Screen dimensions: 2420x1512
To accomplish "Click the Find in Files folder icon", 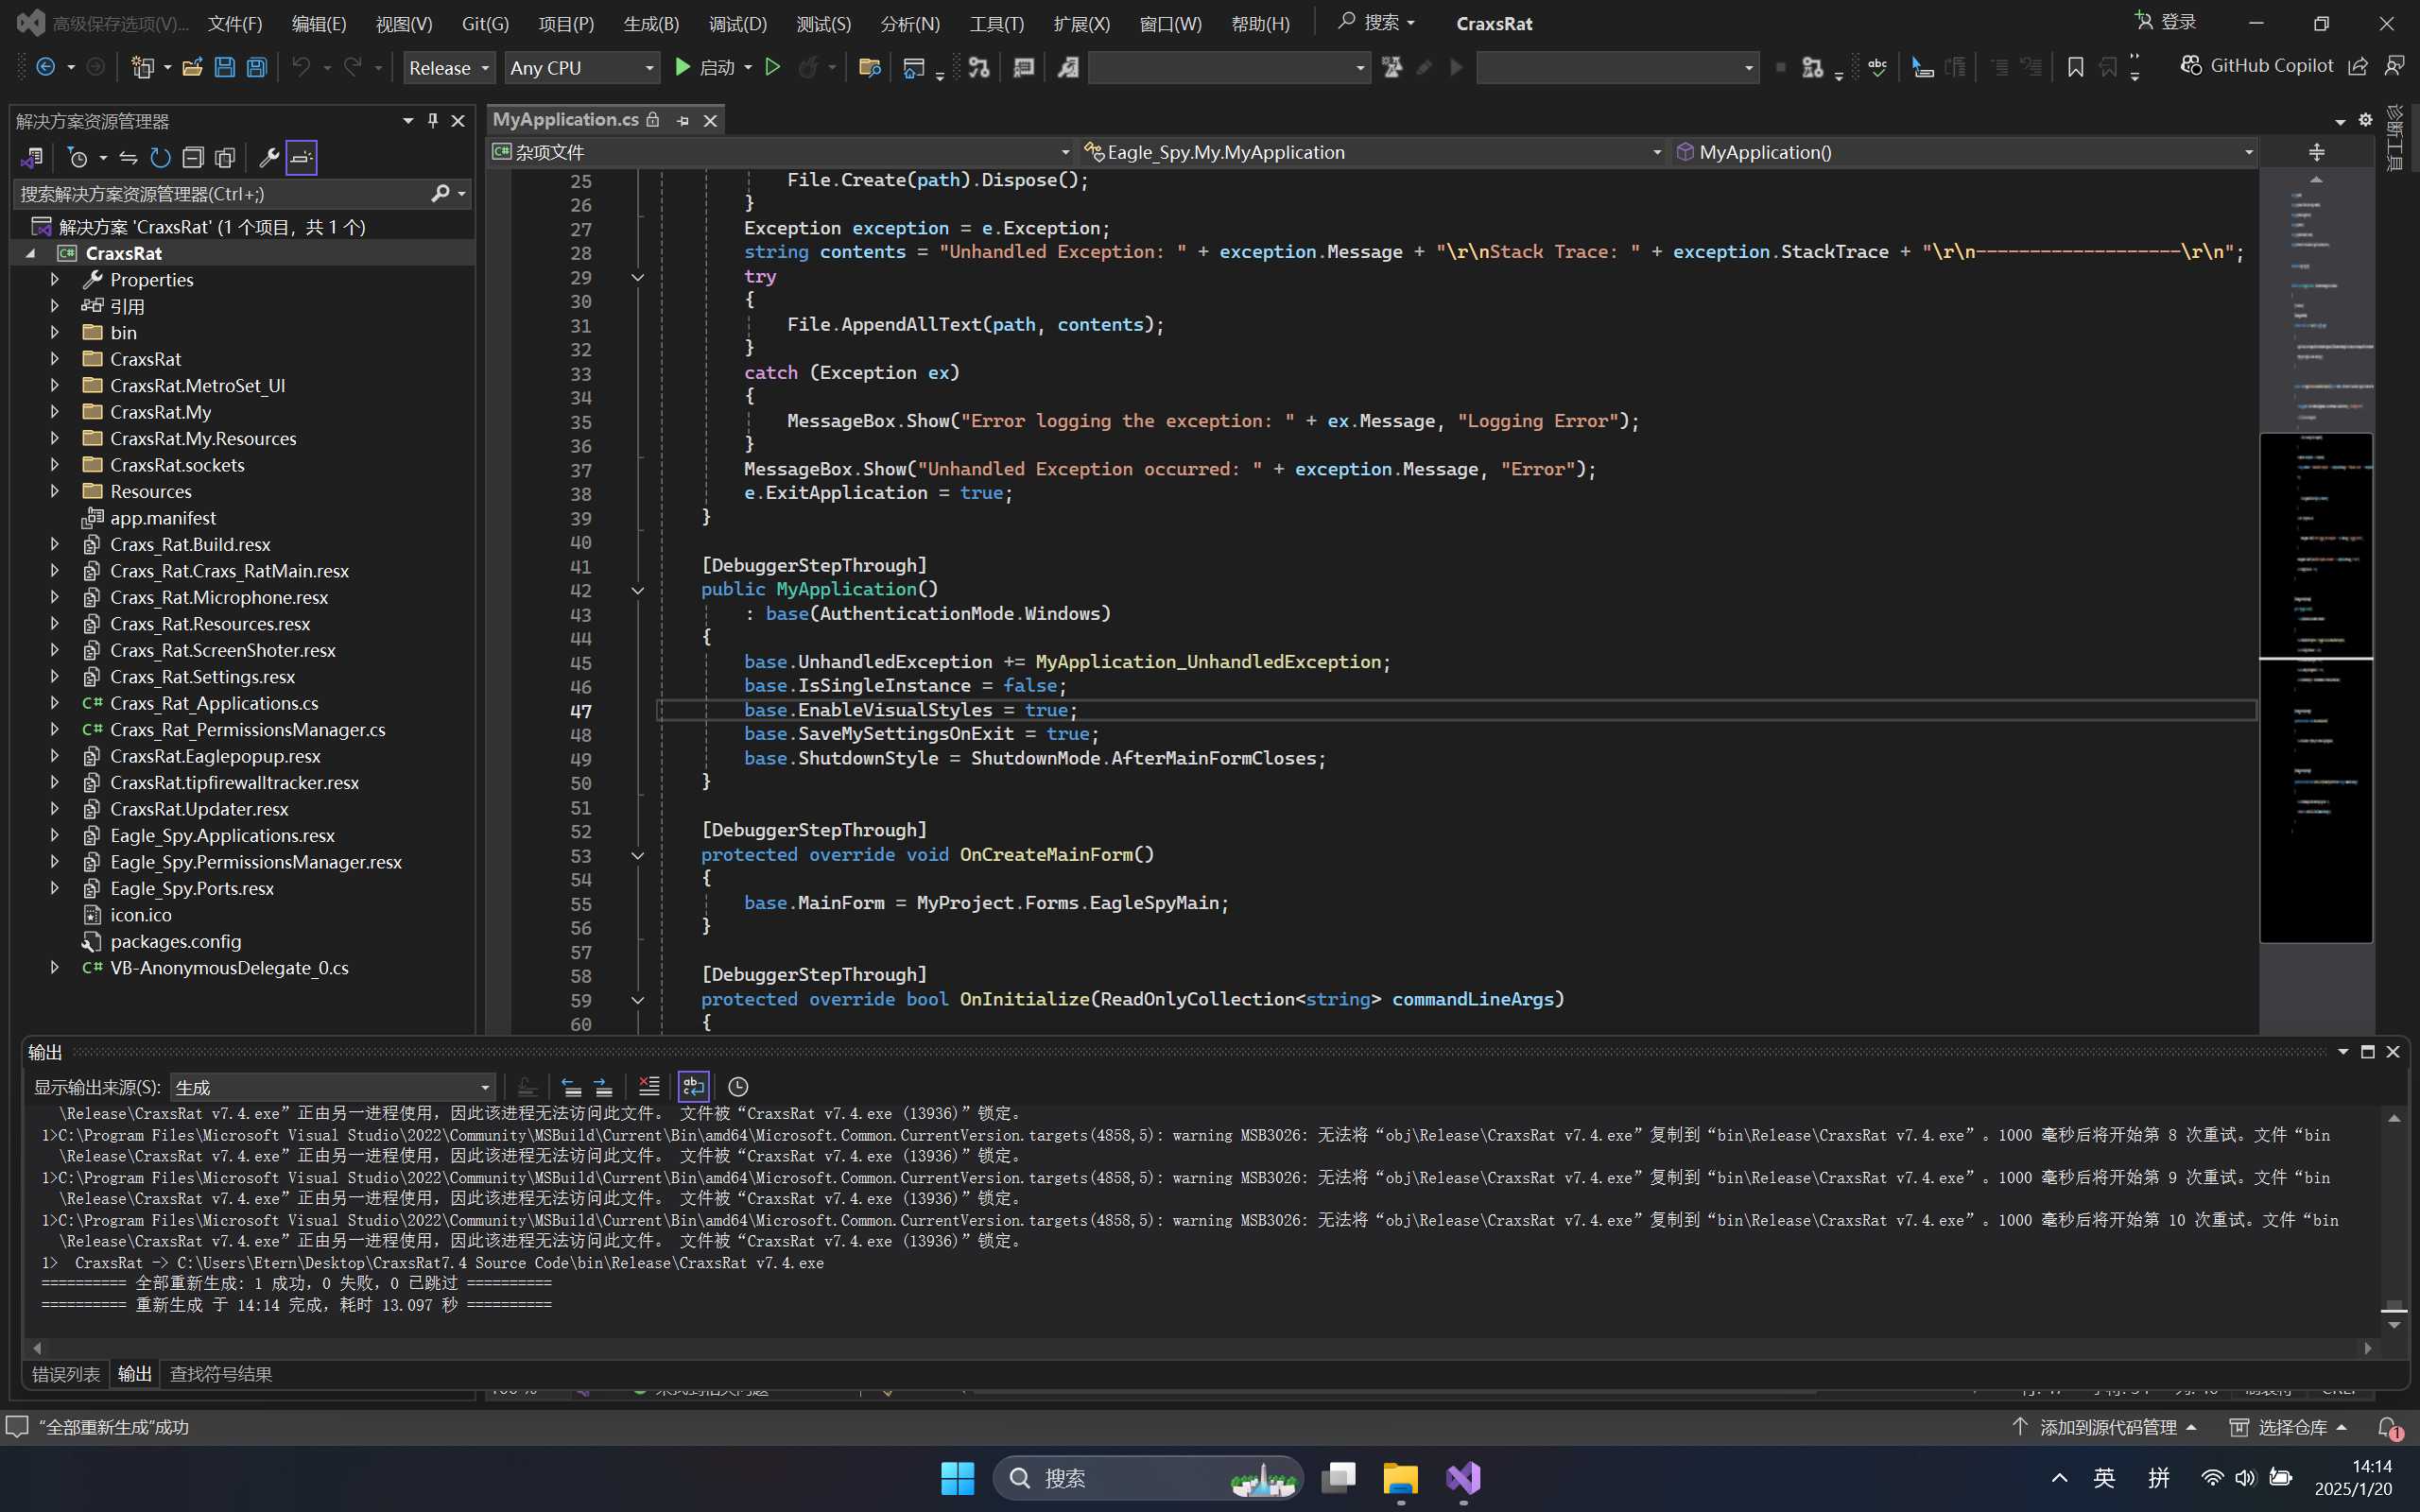I will (x=869, y=67).
